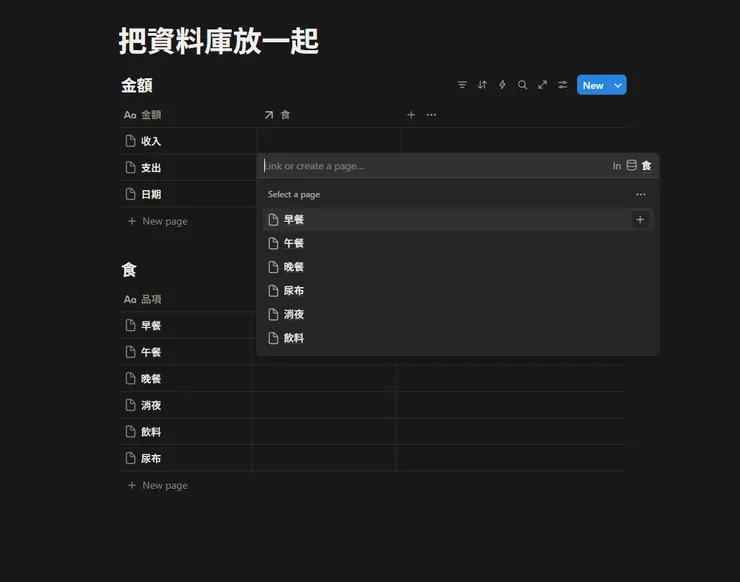Select 尿布 in the page list
This screenshot has width=740, height=582.
457,290
